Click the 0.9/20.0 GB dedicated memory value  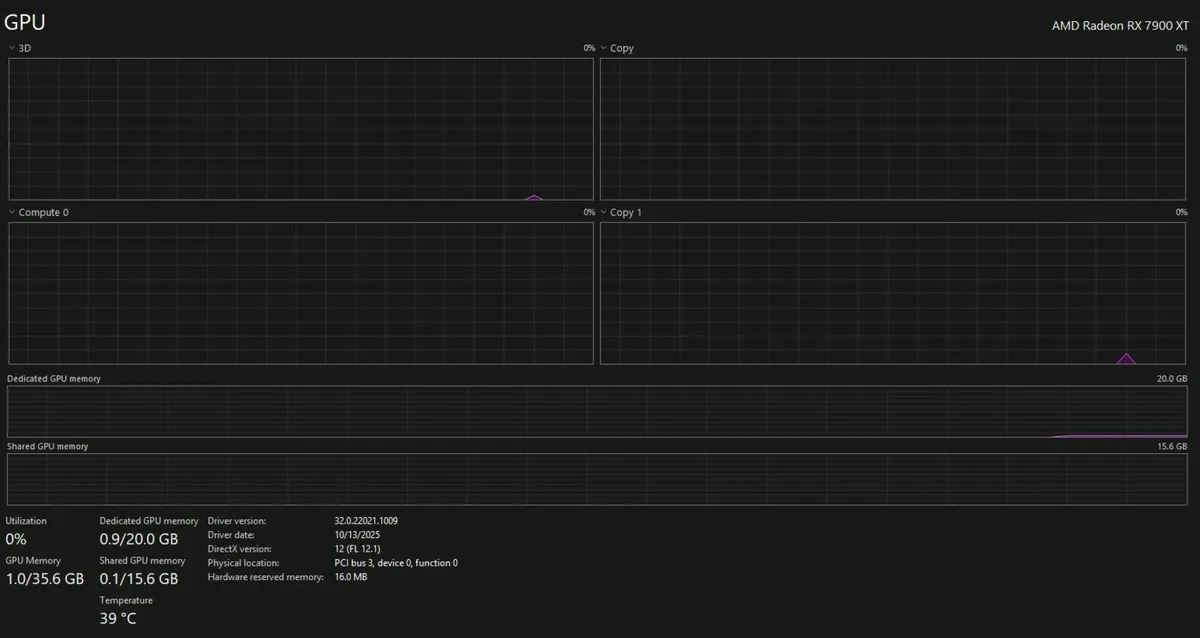(139, 539)
